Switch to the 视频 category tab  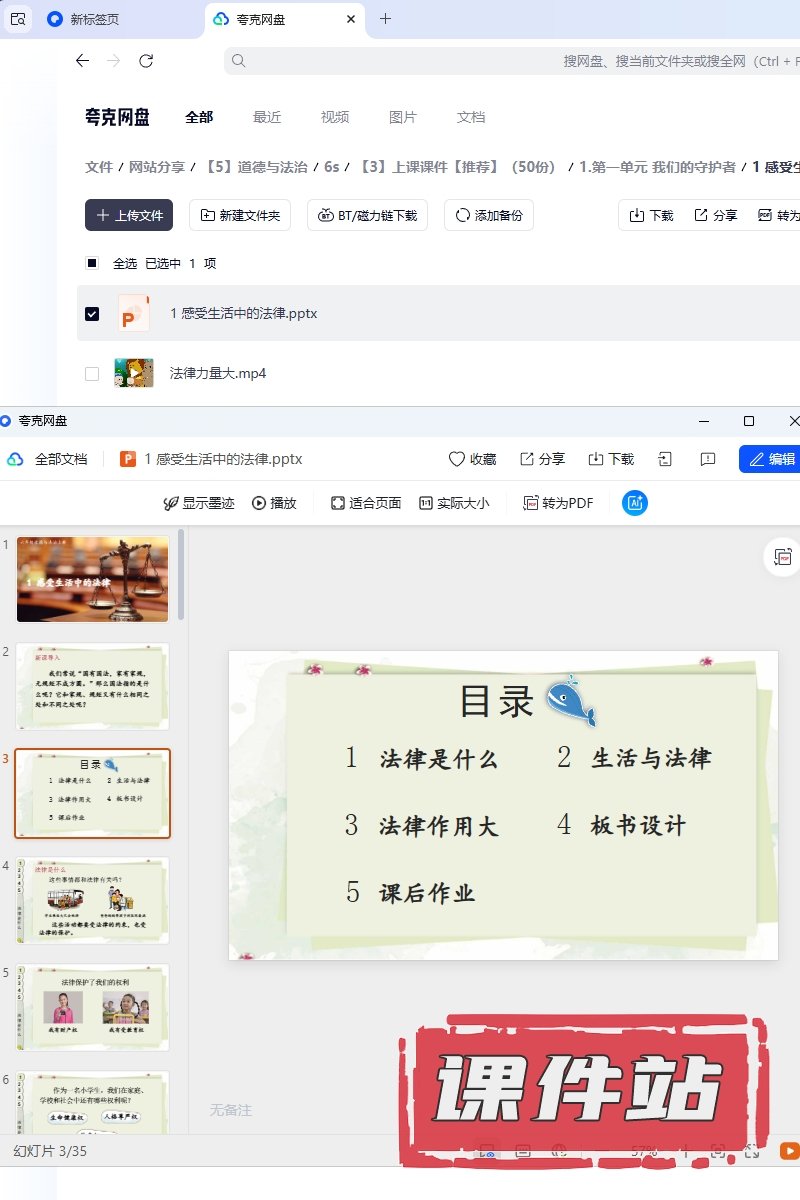pyautogui.click(x=335, y=117)
